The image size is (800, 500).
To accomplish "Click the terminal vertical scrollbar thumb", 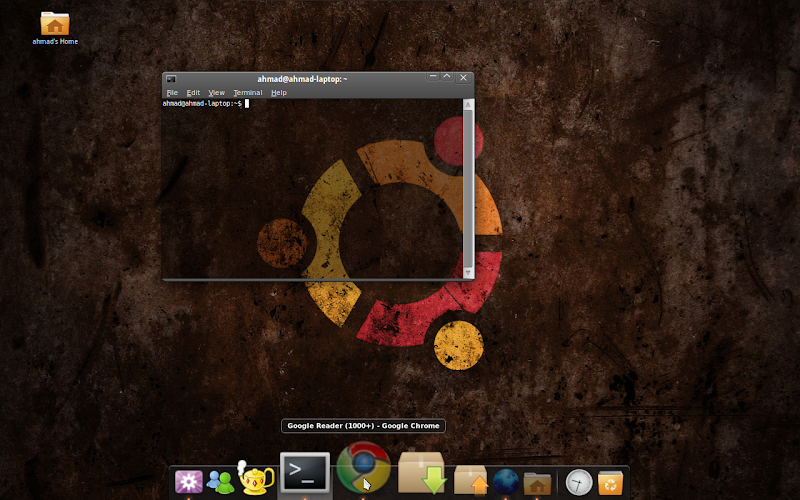I will tap(468, 188).
